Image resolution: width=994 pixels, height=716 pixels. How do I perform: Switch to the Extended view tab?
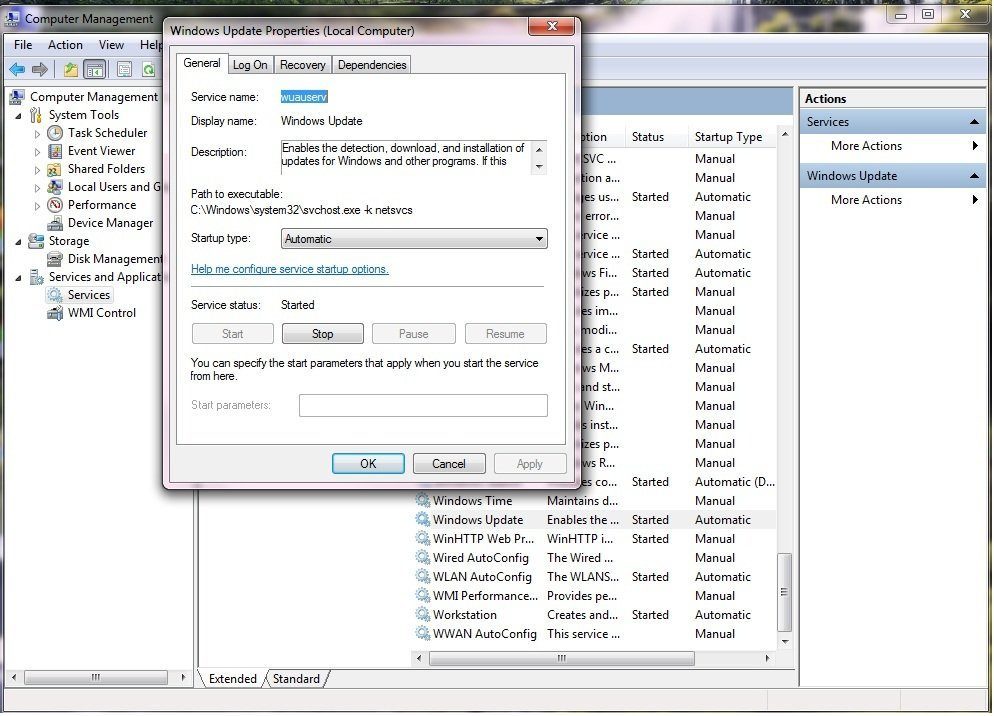233,679
